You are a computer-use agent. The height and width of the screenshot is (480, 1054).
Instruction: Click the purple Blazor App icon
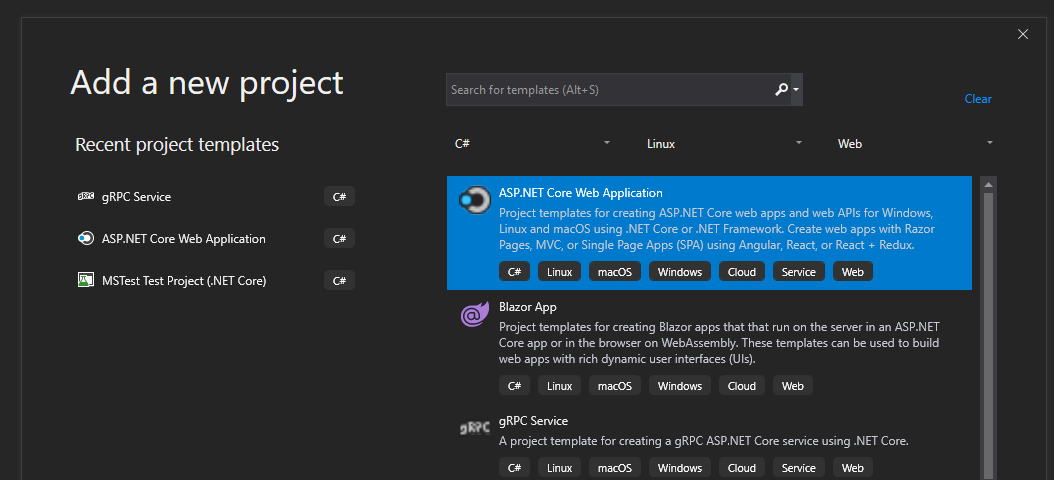pyautogui.click(x=472, y=315)
